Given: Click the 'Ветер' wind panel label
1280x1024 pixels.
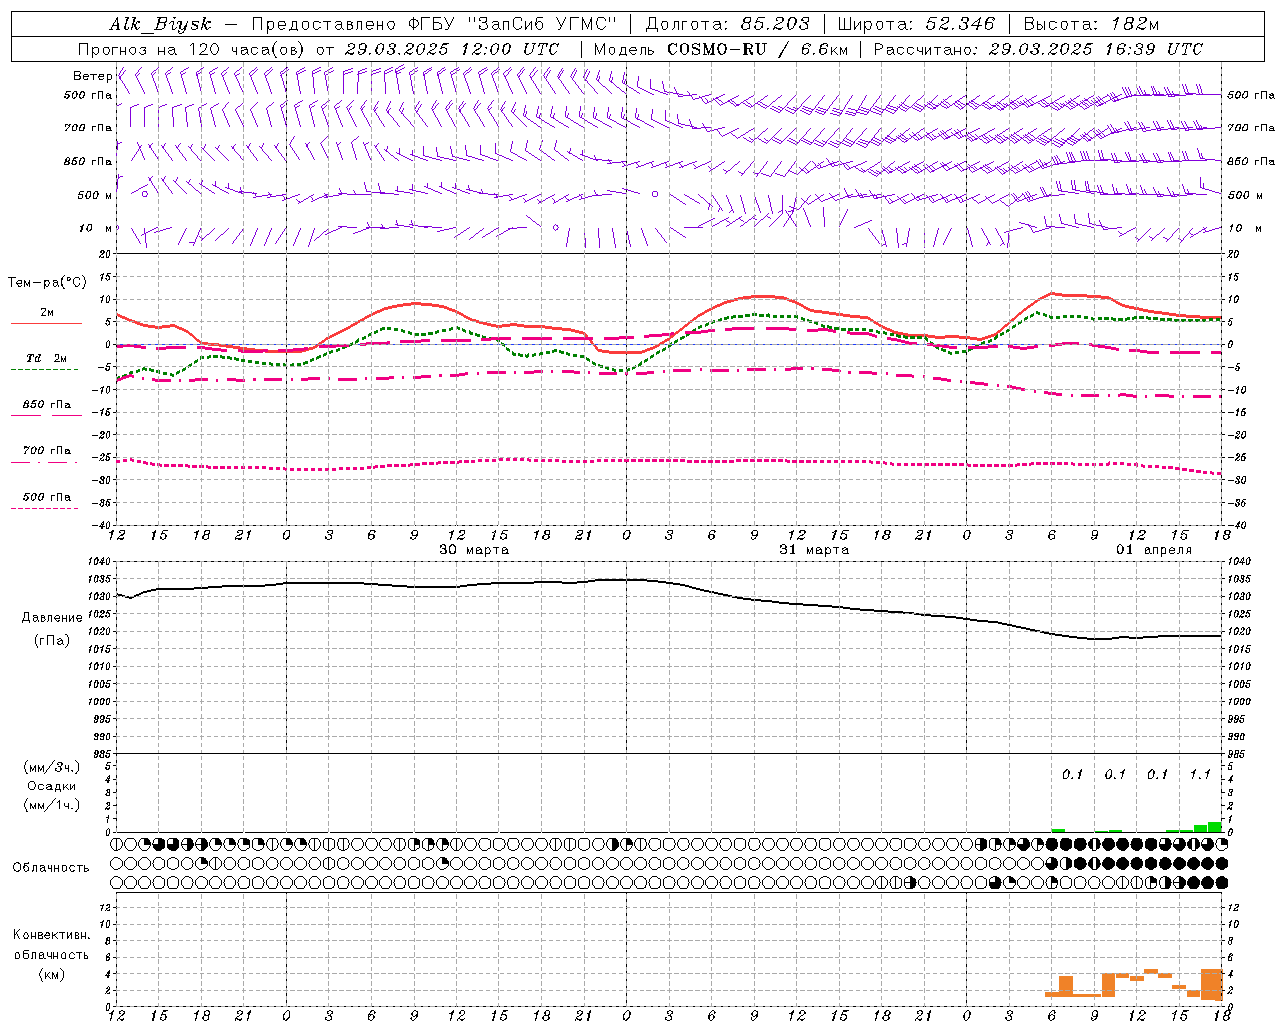Looking at the screenshot, I should click(92, 76).
